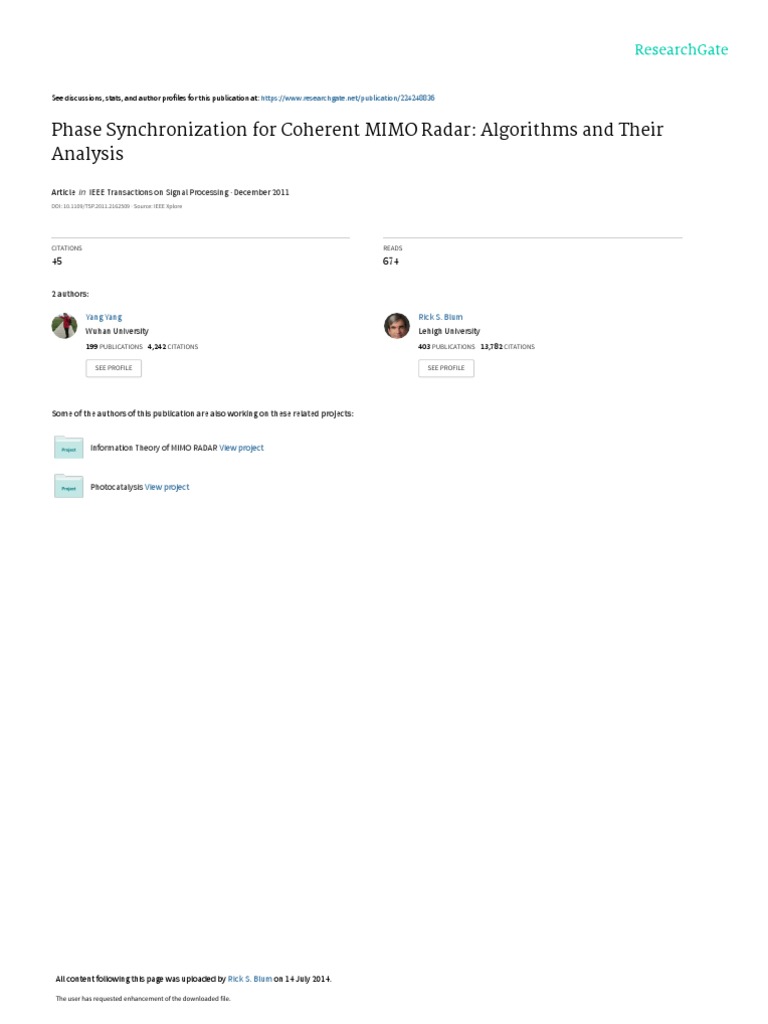
Task: Click the reads count of 674
Action: point(391,261)
